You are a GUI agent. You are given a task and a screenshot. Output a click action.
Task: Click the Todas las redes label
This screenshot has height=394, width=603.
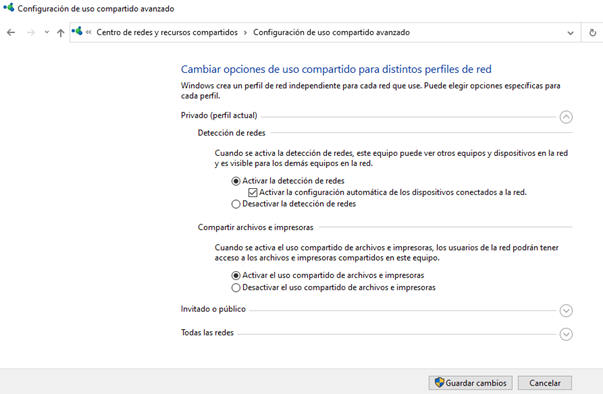coord(207,332)
